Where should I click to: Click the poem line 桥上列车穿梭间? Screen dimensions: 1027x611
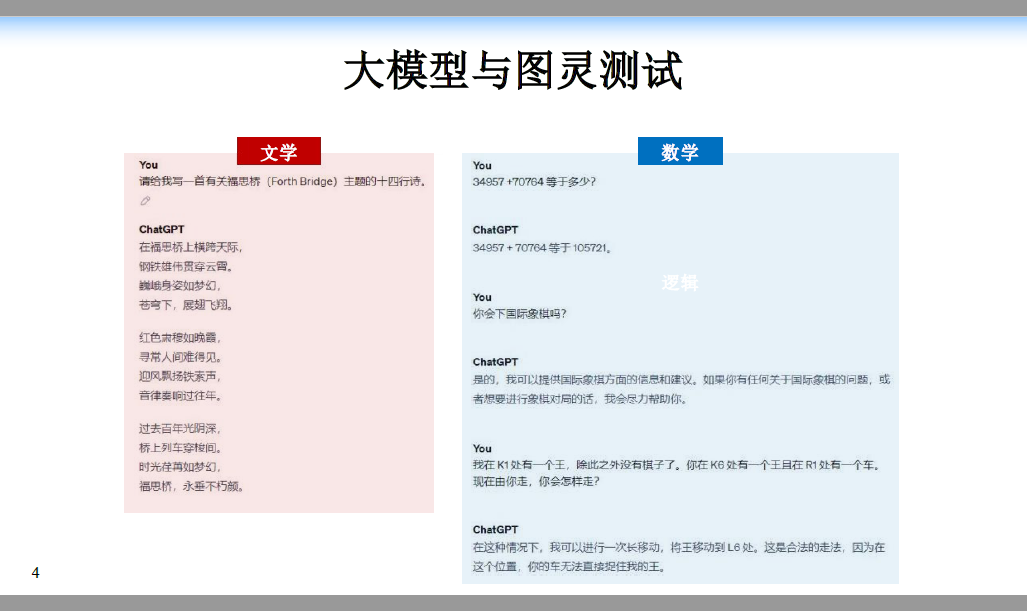click(180, 448)
